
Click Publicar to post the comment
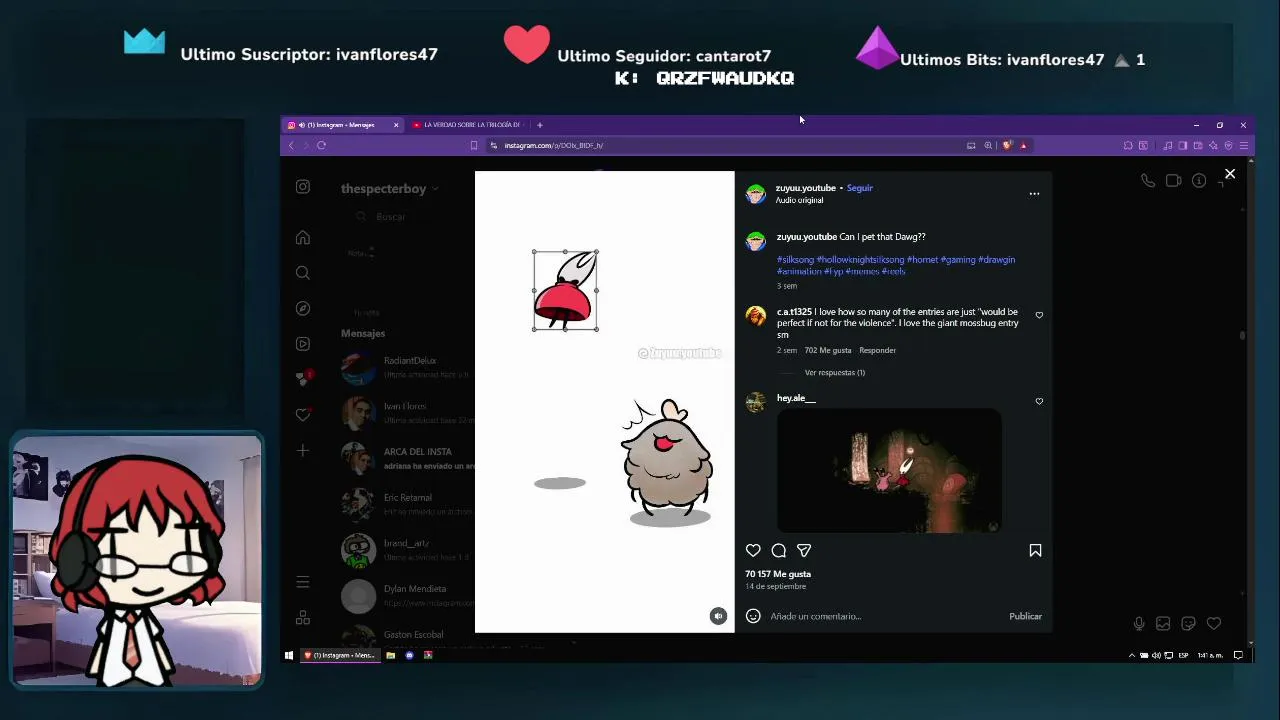click(1025, 616)
